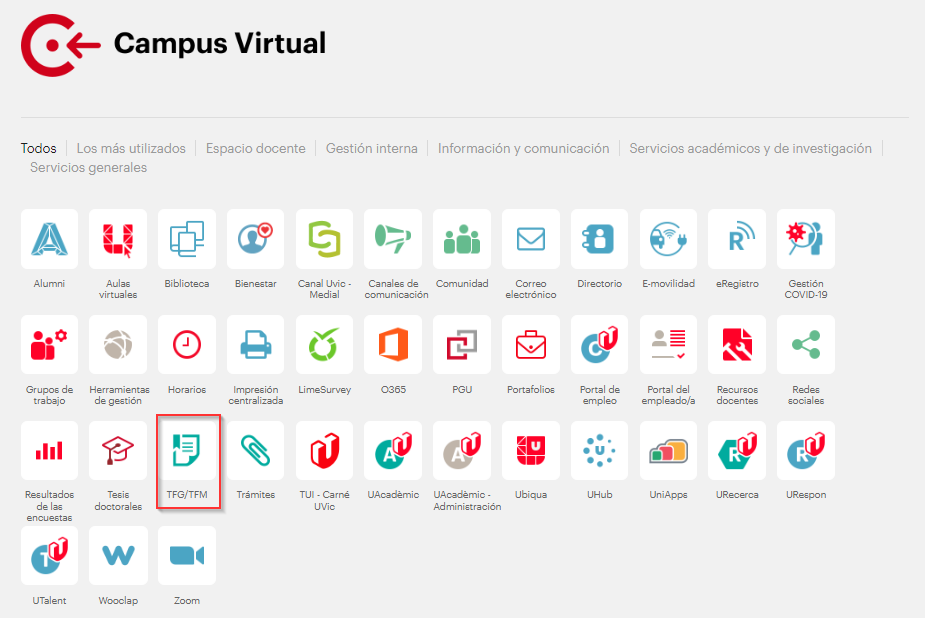Open the PGU icon

462,344
